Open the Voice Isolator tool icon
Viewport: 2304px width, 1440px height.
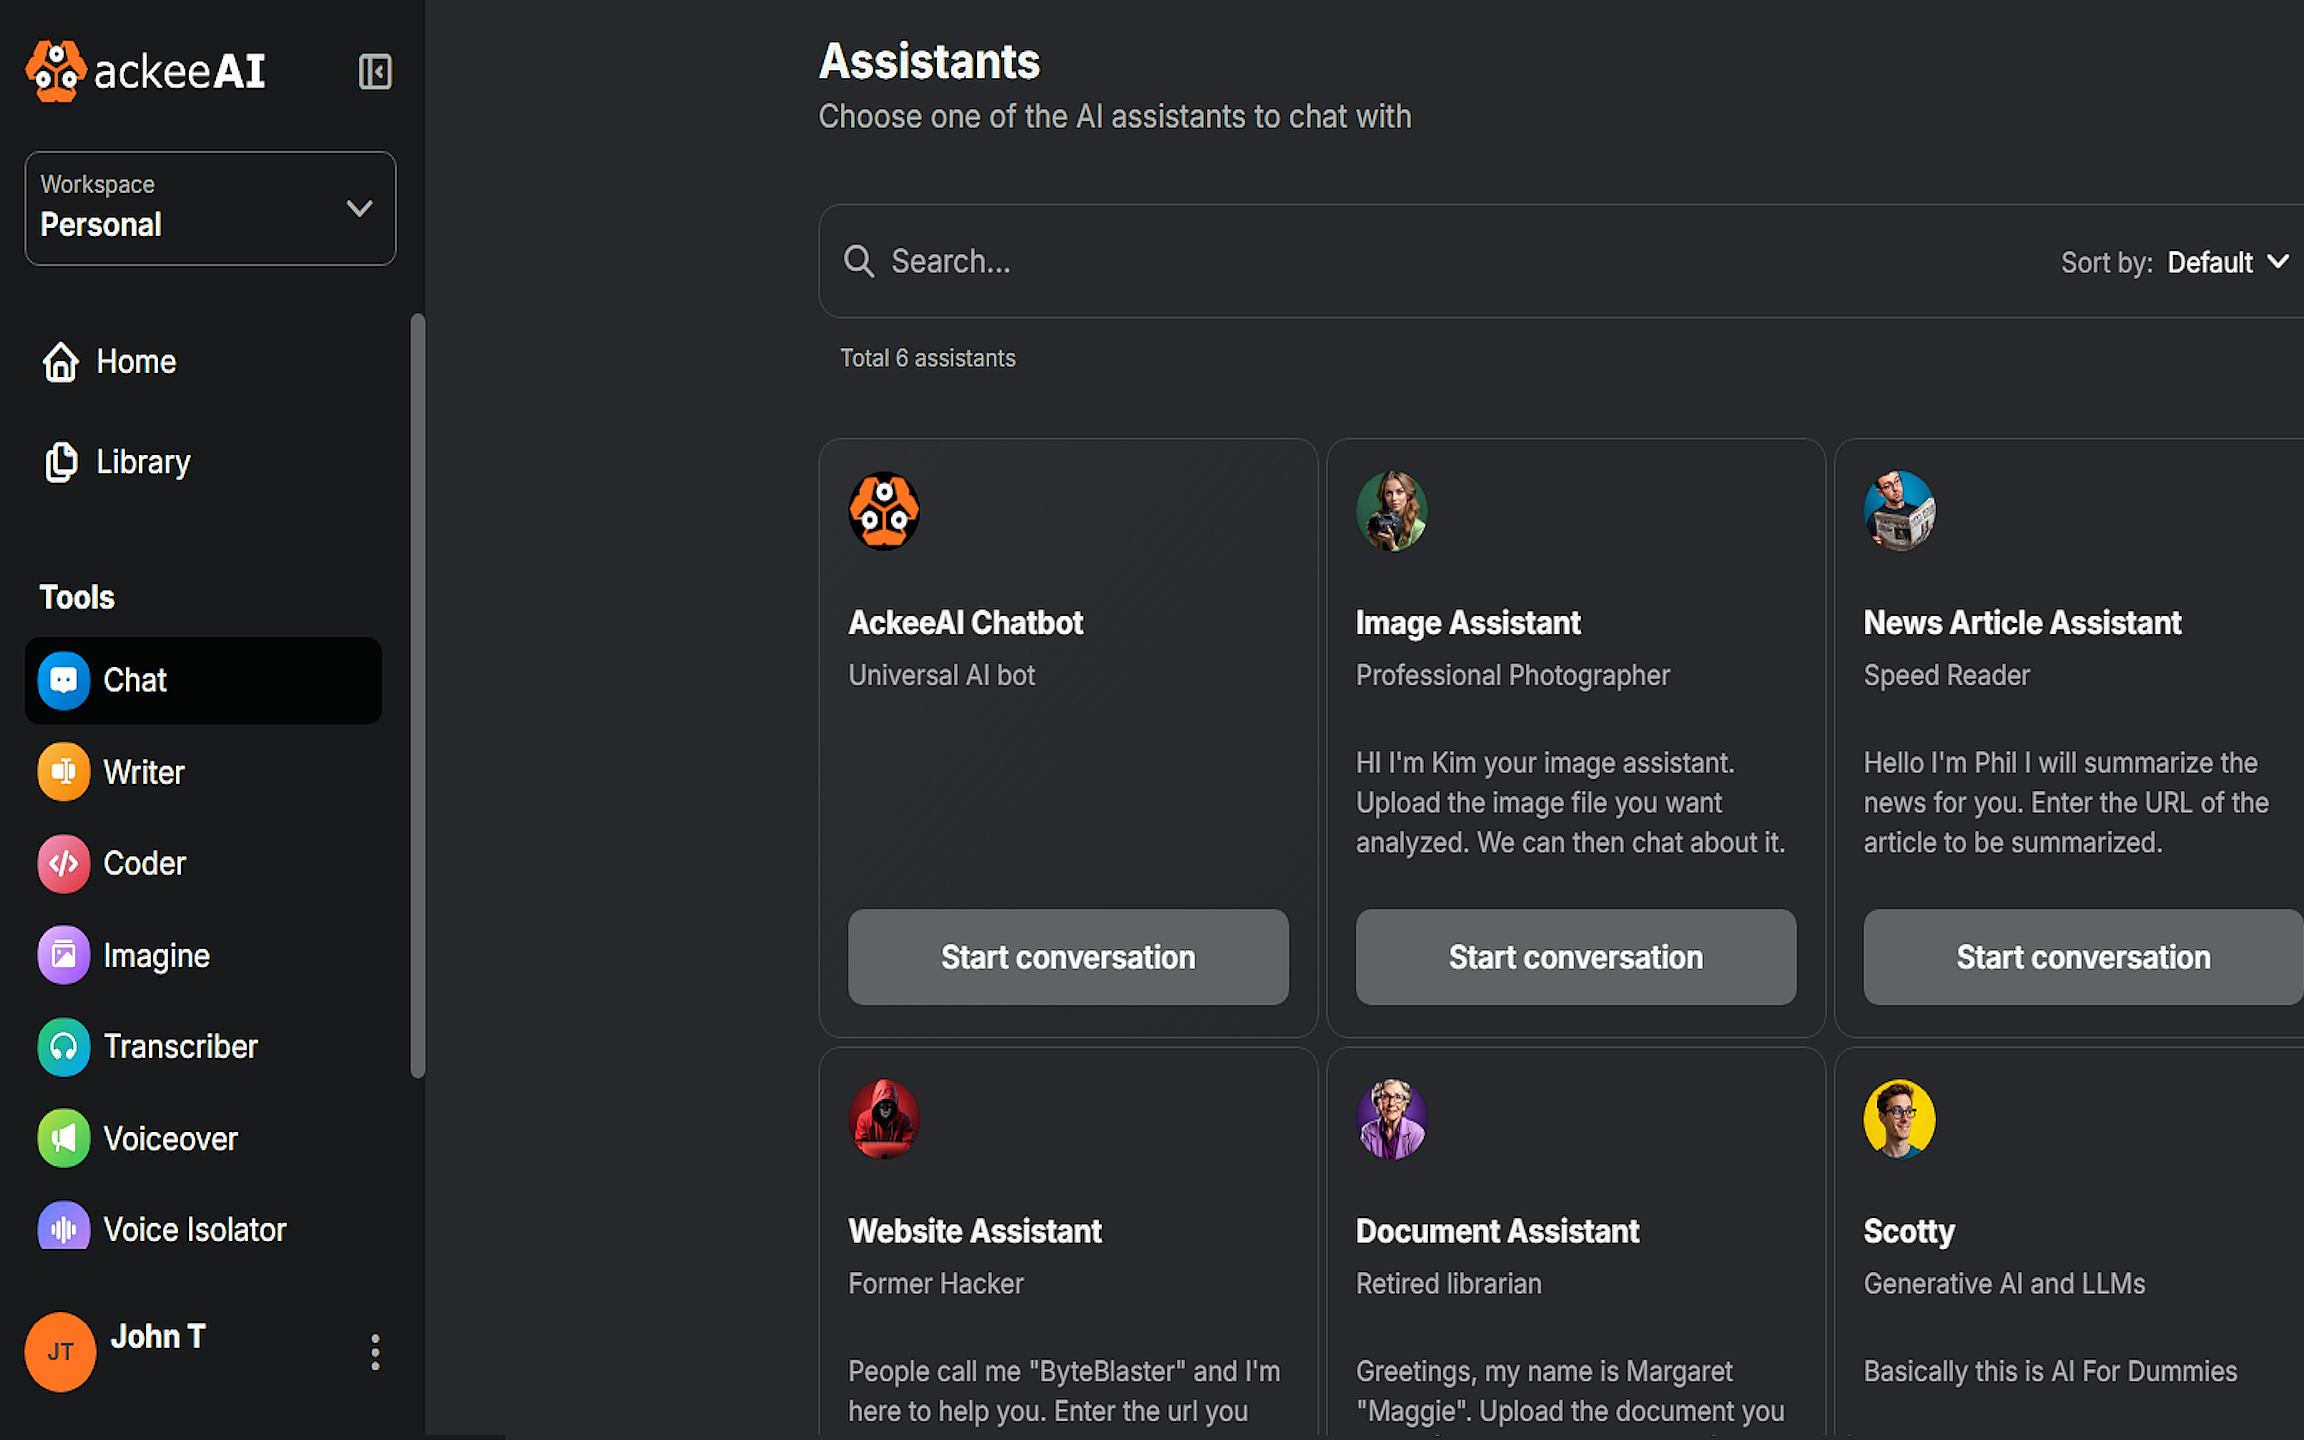63,1229
